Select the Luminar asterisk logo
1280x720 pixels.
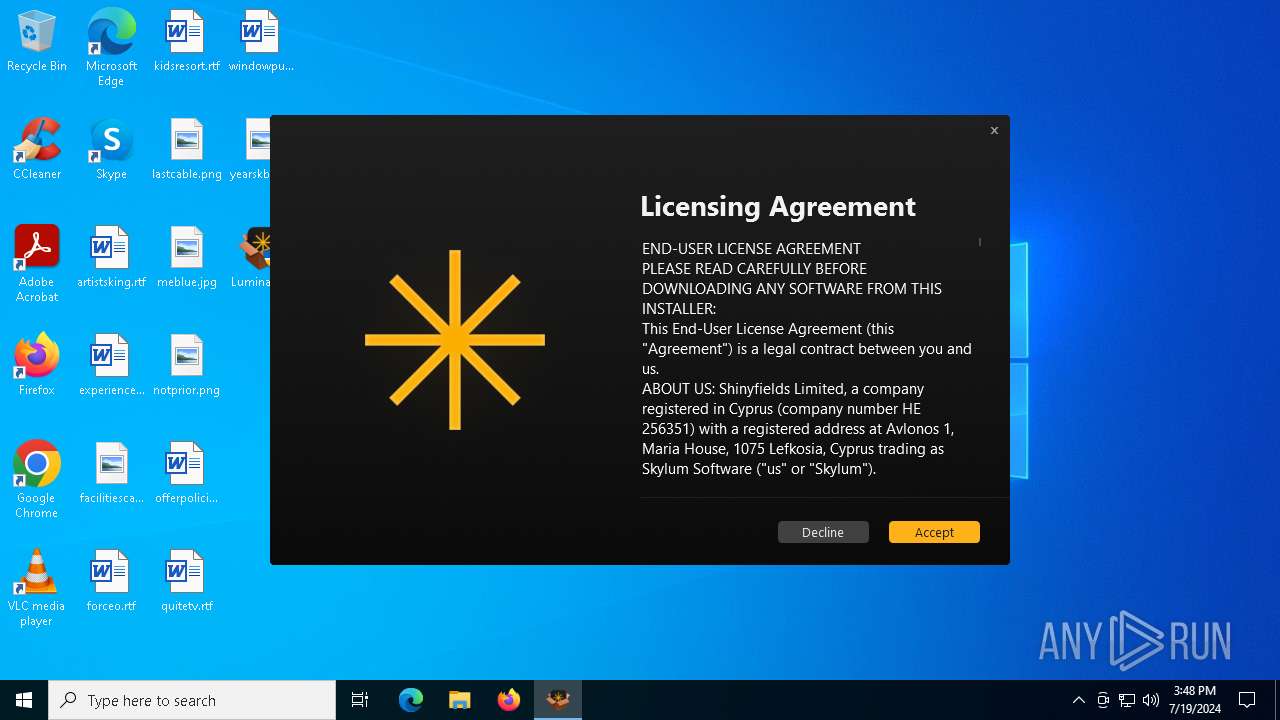click(455, 340)
